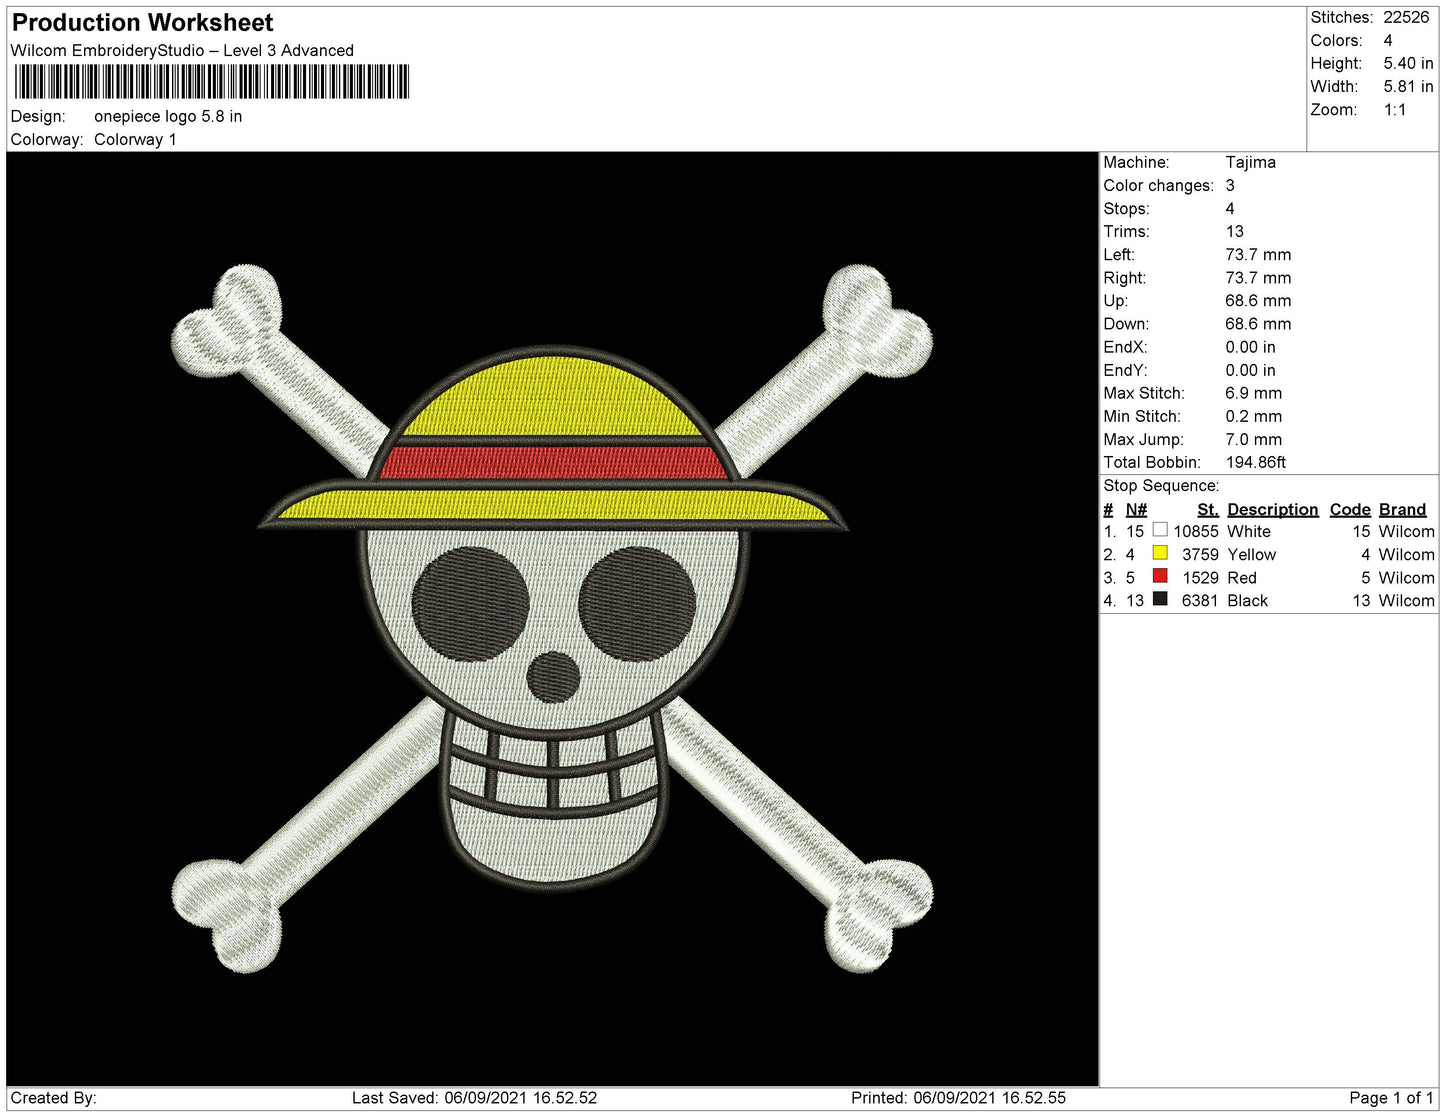The width and height of the screenshot is (1445, 1117).
Task: Click the Red thread color swatch
Action: coord(1160,576)
